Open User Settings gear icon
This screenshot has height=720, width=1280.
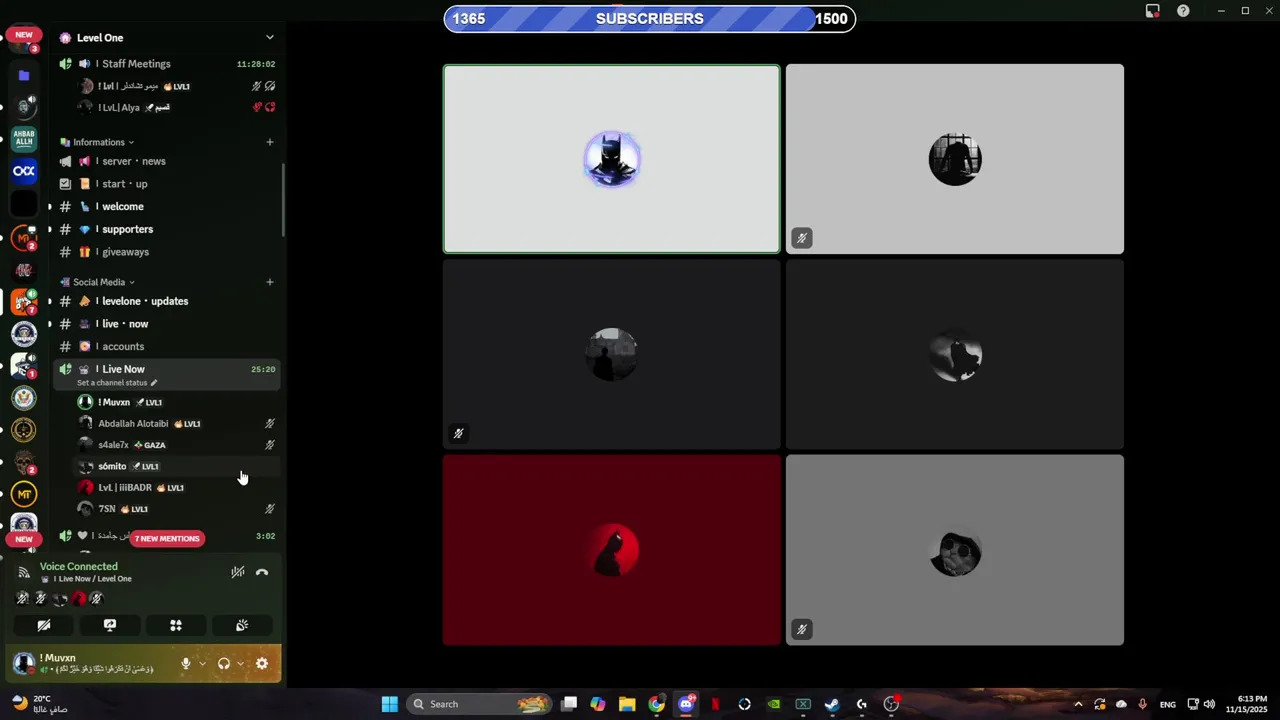pos(262,663)
